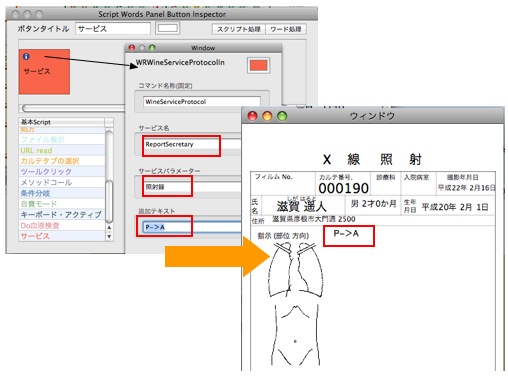Click the 基本Script column header
Screen dimensions: 508x377
62,122
